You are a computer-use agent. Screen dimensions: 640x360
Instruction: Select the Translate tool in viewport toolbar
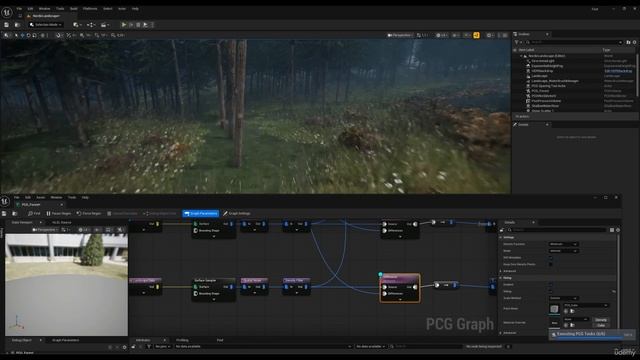(x=22, y=36)
